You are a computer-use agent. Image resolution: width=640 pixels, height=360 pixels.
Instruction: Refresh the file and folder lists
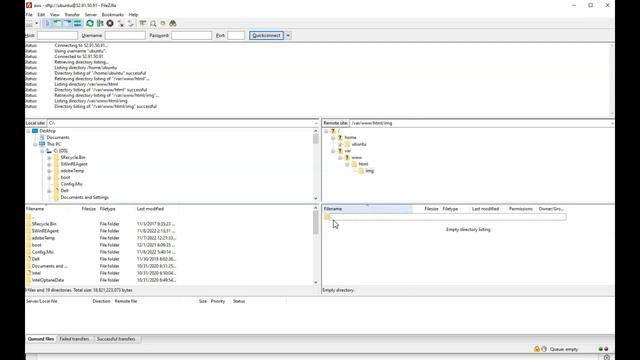90,24
